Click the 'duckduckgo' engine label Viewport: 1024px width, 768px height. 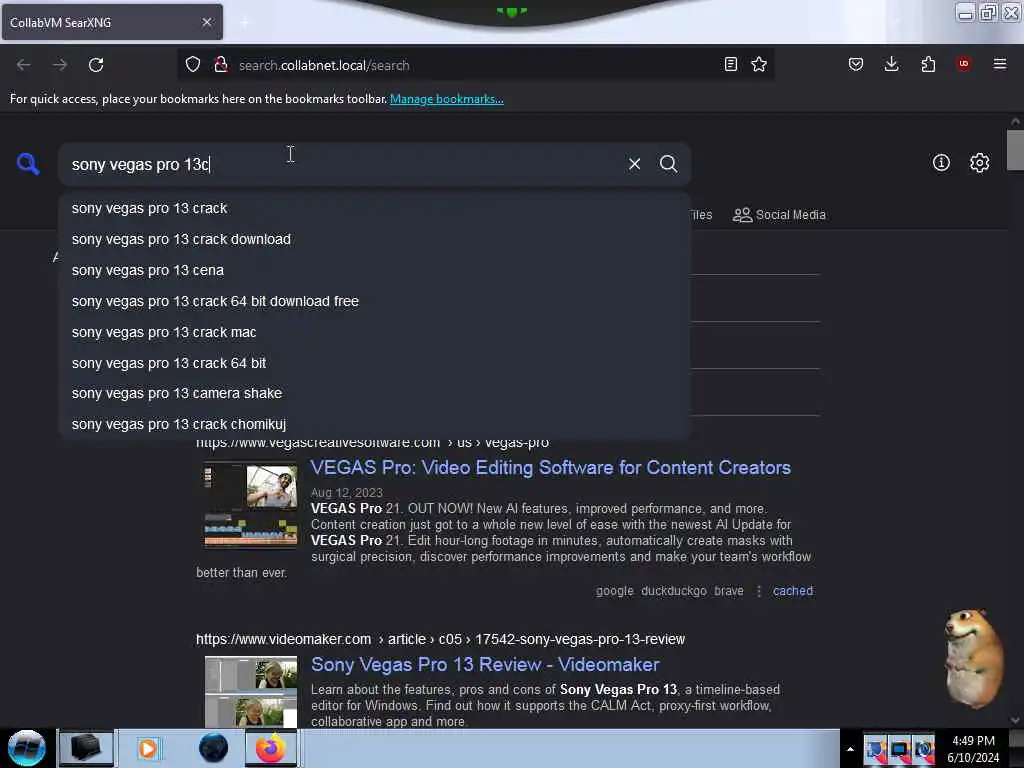click(x=673, y=591)
